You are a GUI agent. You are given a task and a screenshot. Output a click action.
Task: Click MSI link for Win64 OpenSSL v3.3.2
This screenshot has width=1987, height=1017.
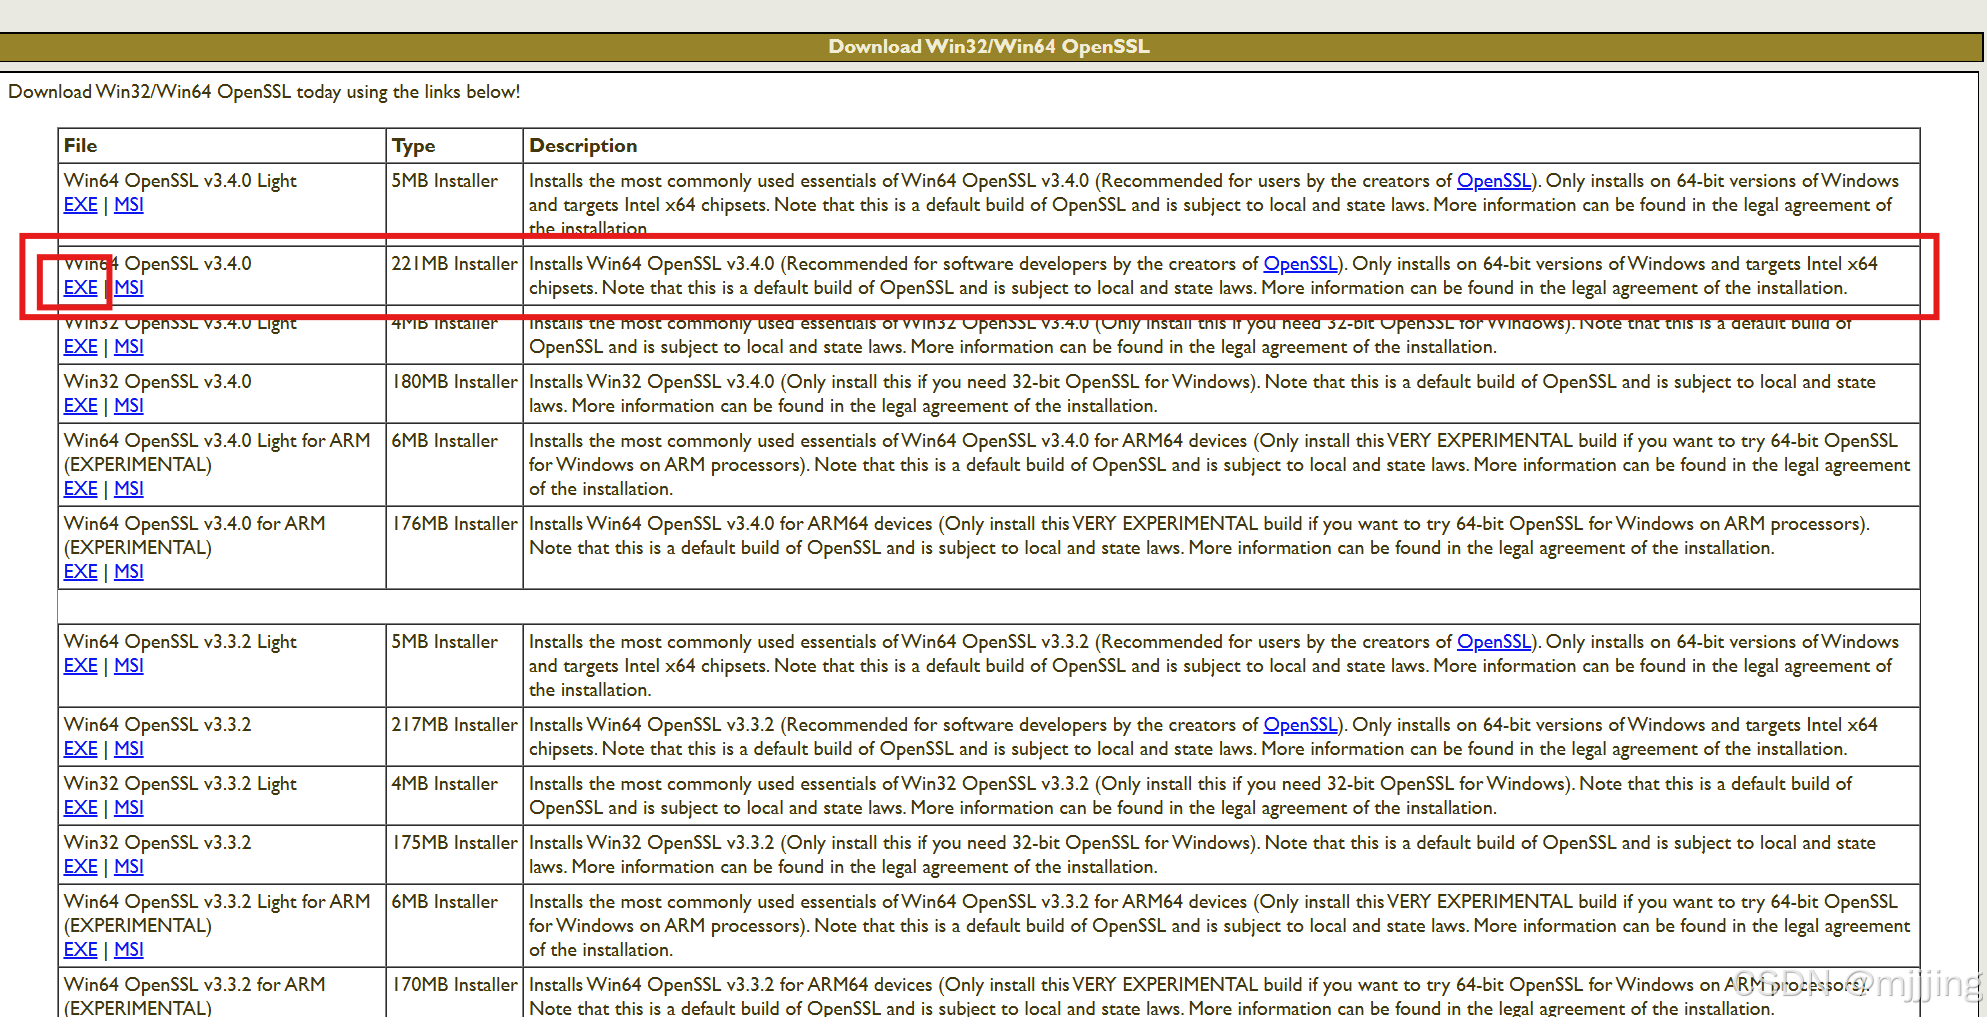(129, 749)
